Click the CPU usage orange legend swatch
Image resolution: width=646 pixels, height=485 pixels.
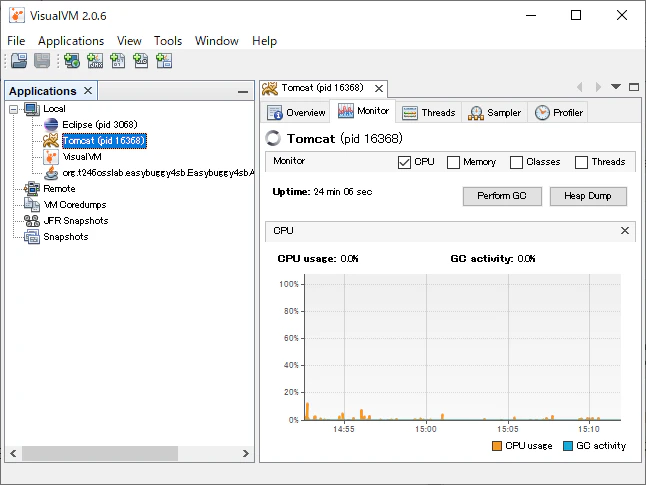coord(497,446)
